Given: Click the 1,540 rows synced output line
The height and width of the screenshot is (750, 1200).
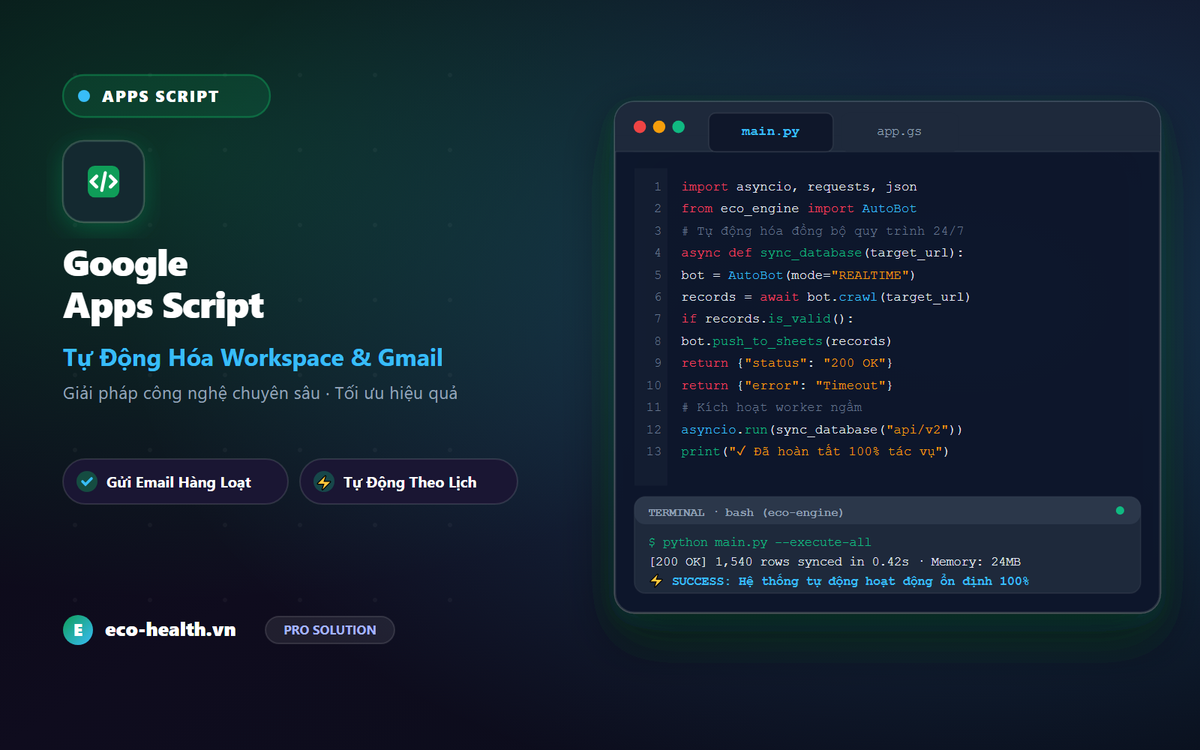Looking at the screenshot, I should click(x=835, y=562).
